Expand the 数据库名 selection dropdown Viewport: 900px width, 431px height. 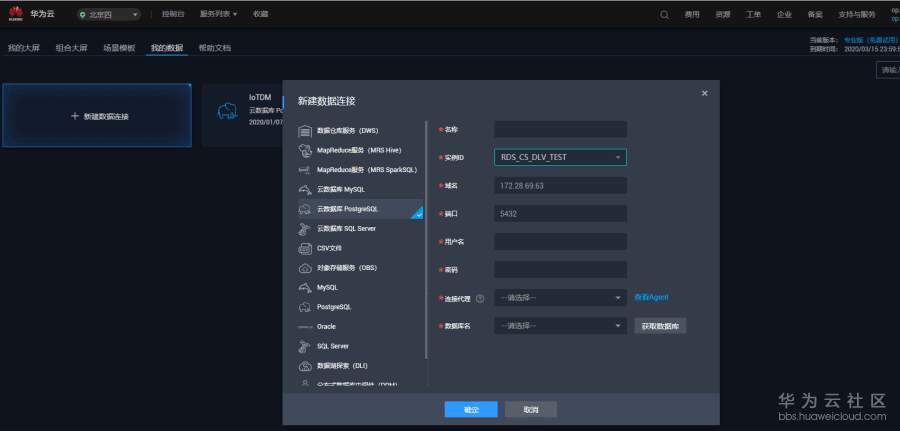click(x=560, y=326)
